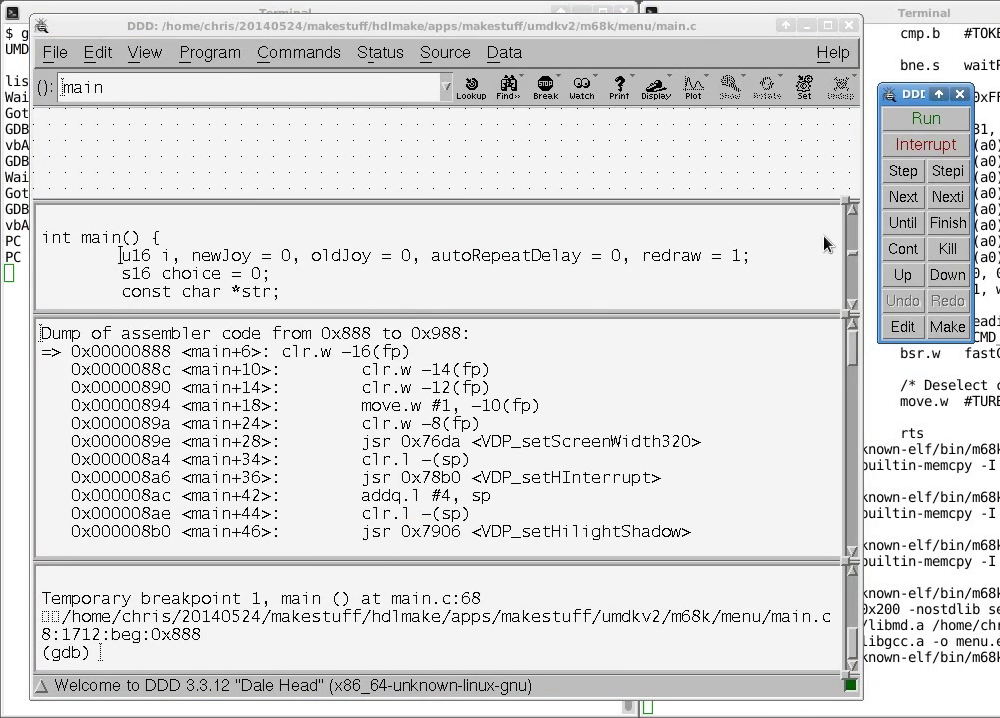Click the Find>> binoculars icon
Screen dimensions: 1000x718
(508, 87)
